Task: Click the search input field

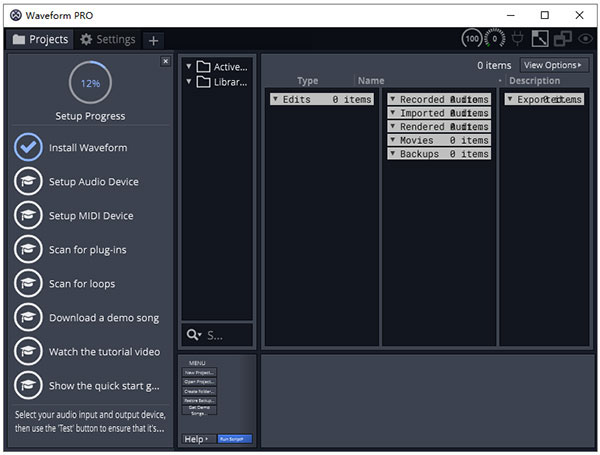Action: tap(217, 335)
